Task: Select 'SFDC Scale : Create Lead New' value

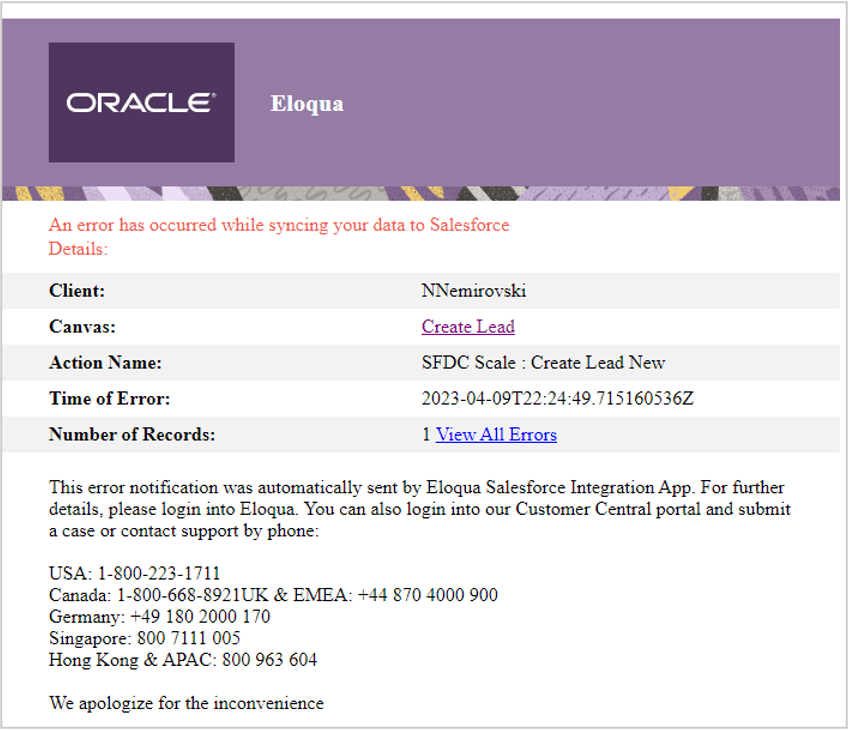Action: click(543, 362)
